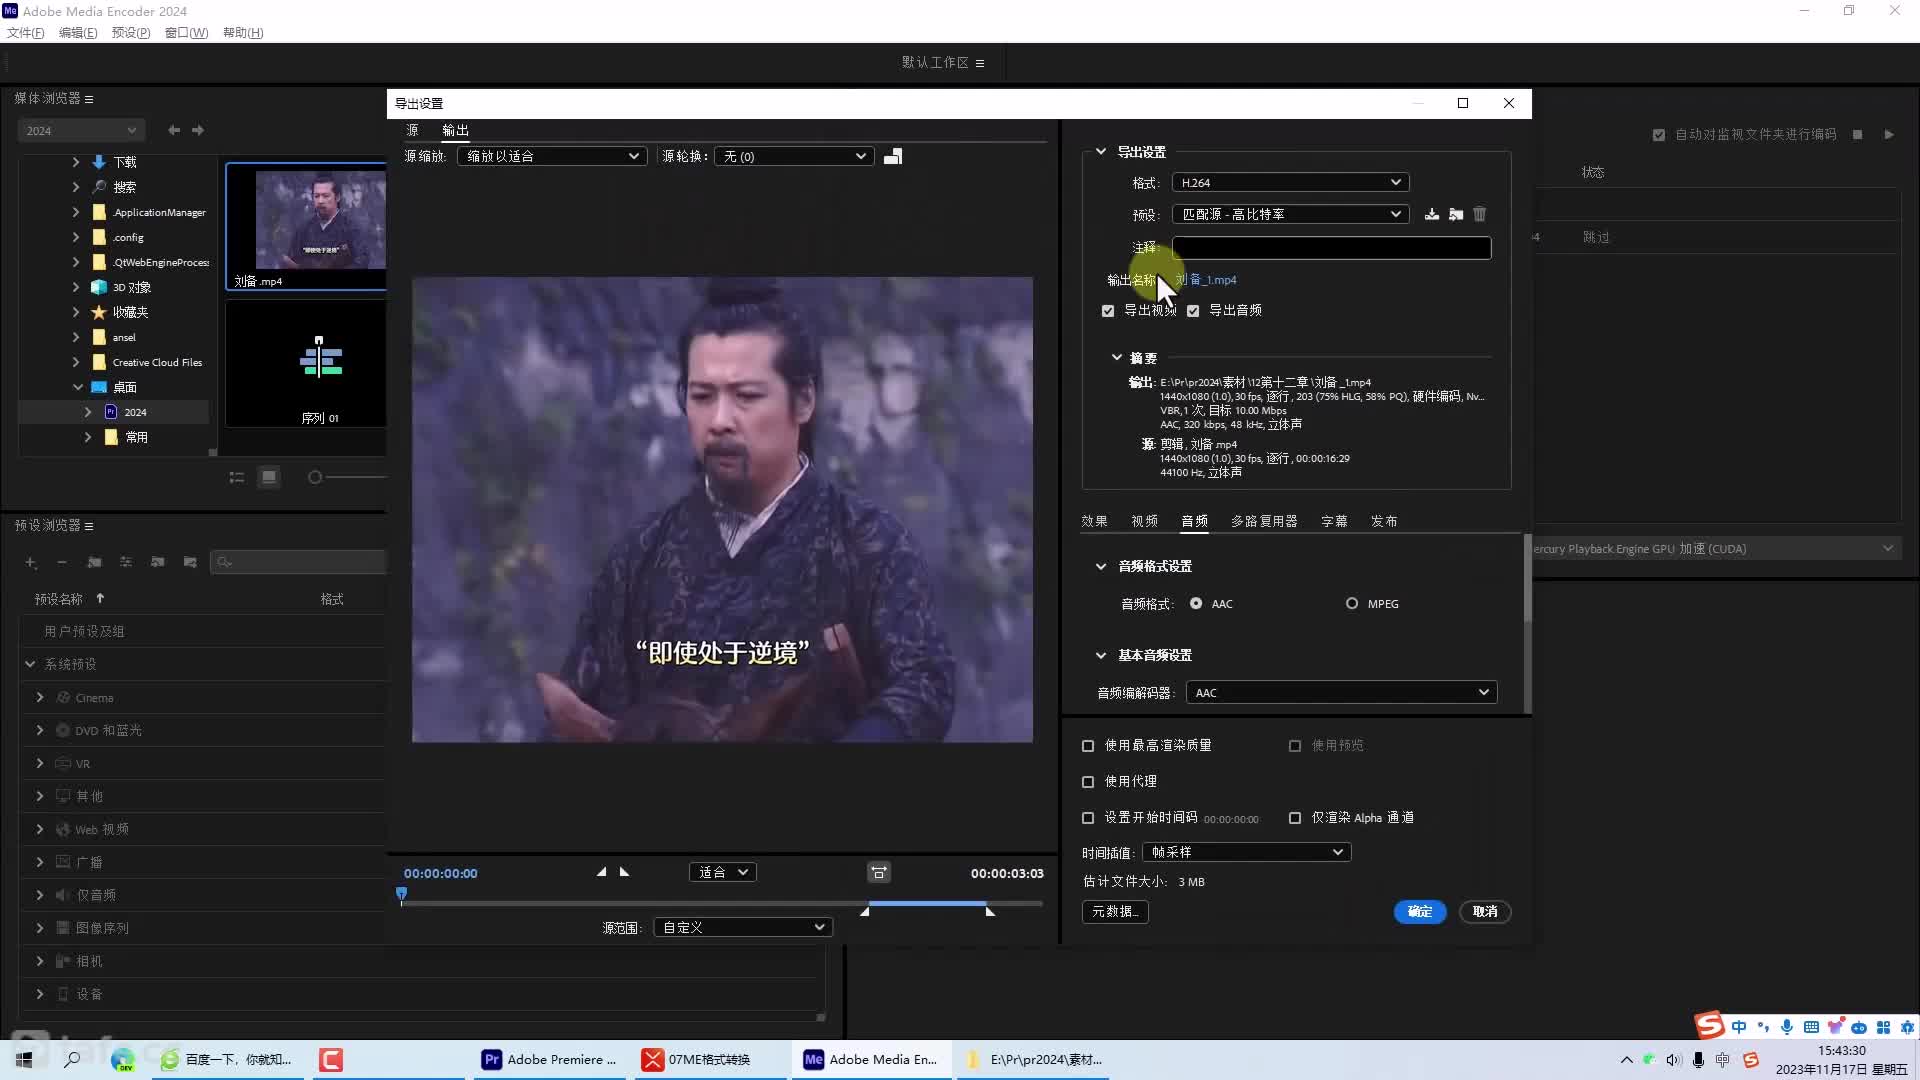Go forward arrow in media browser
The image size is (1920, 1080).
tap(198, 130)
